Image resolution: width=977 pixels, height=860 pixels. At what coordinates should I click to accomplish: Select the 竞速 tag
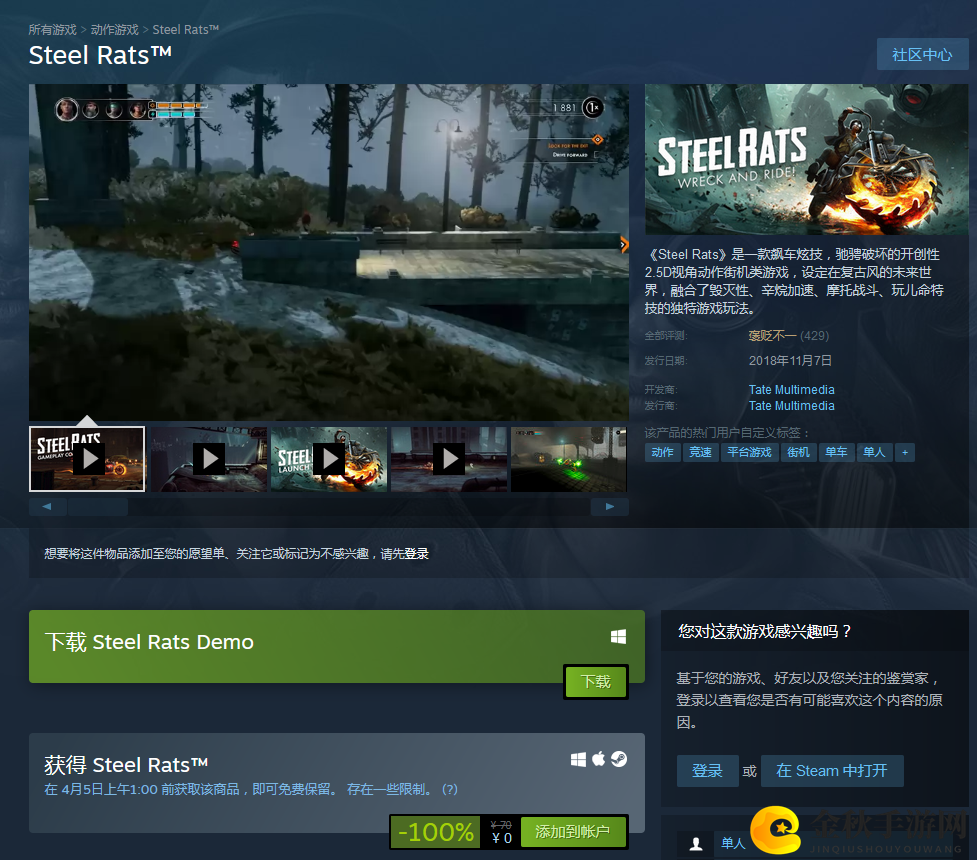(700, 452)
